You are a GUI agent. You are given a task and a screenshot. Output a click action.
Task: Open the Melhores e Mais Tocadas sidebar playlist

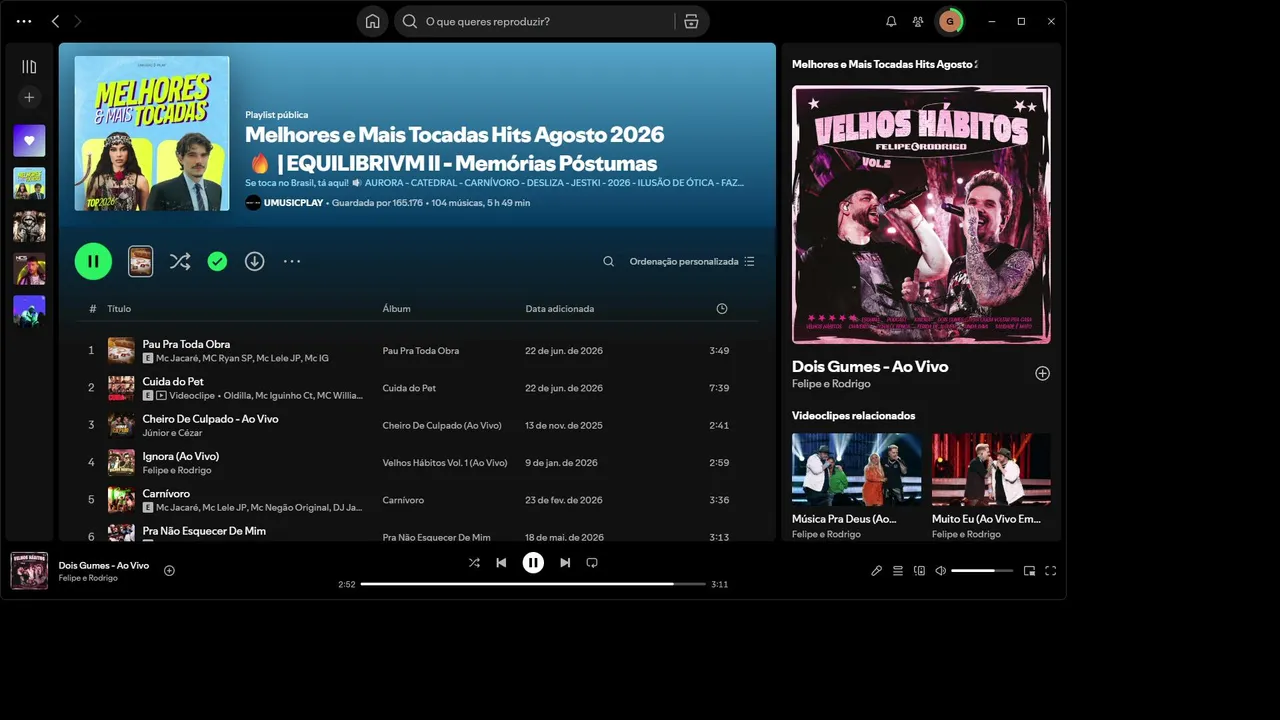pos(29,184)
